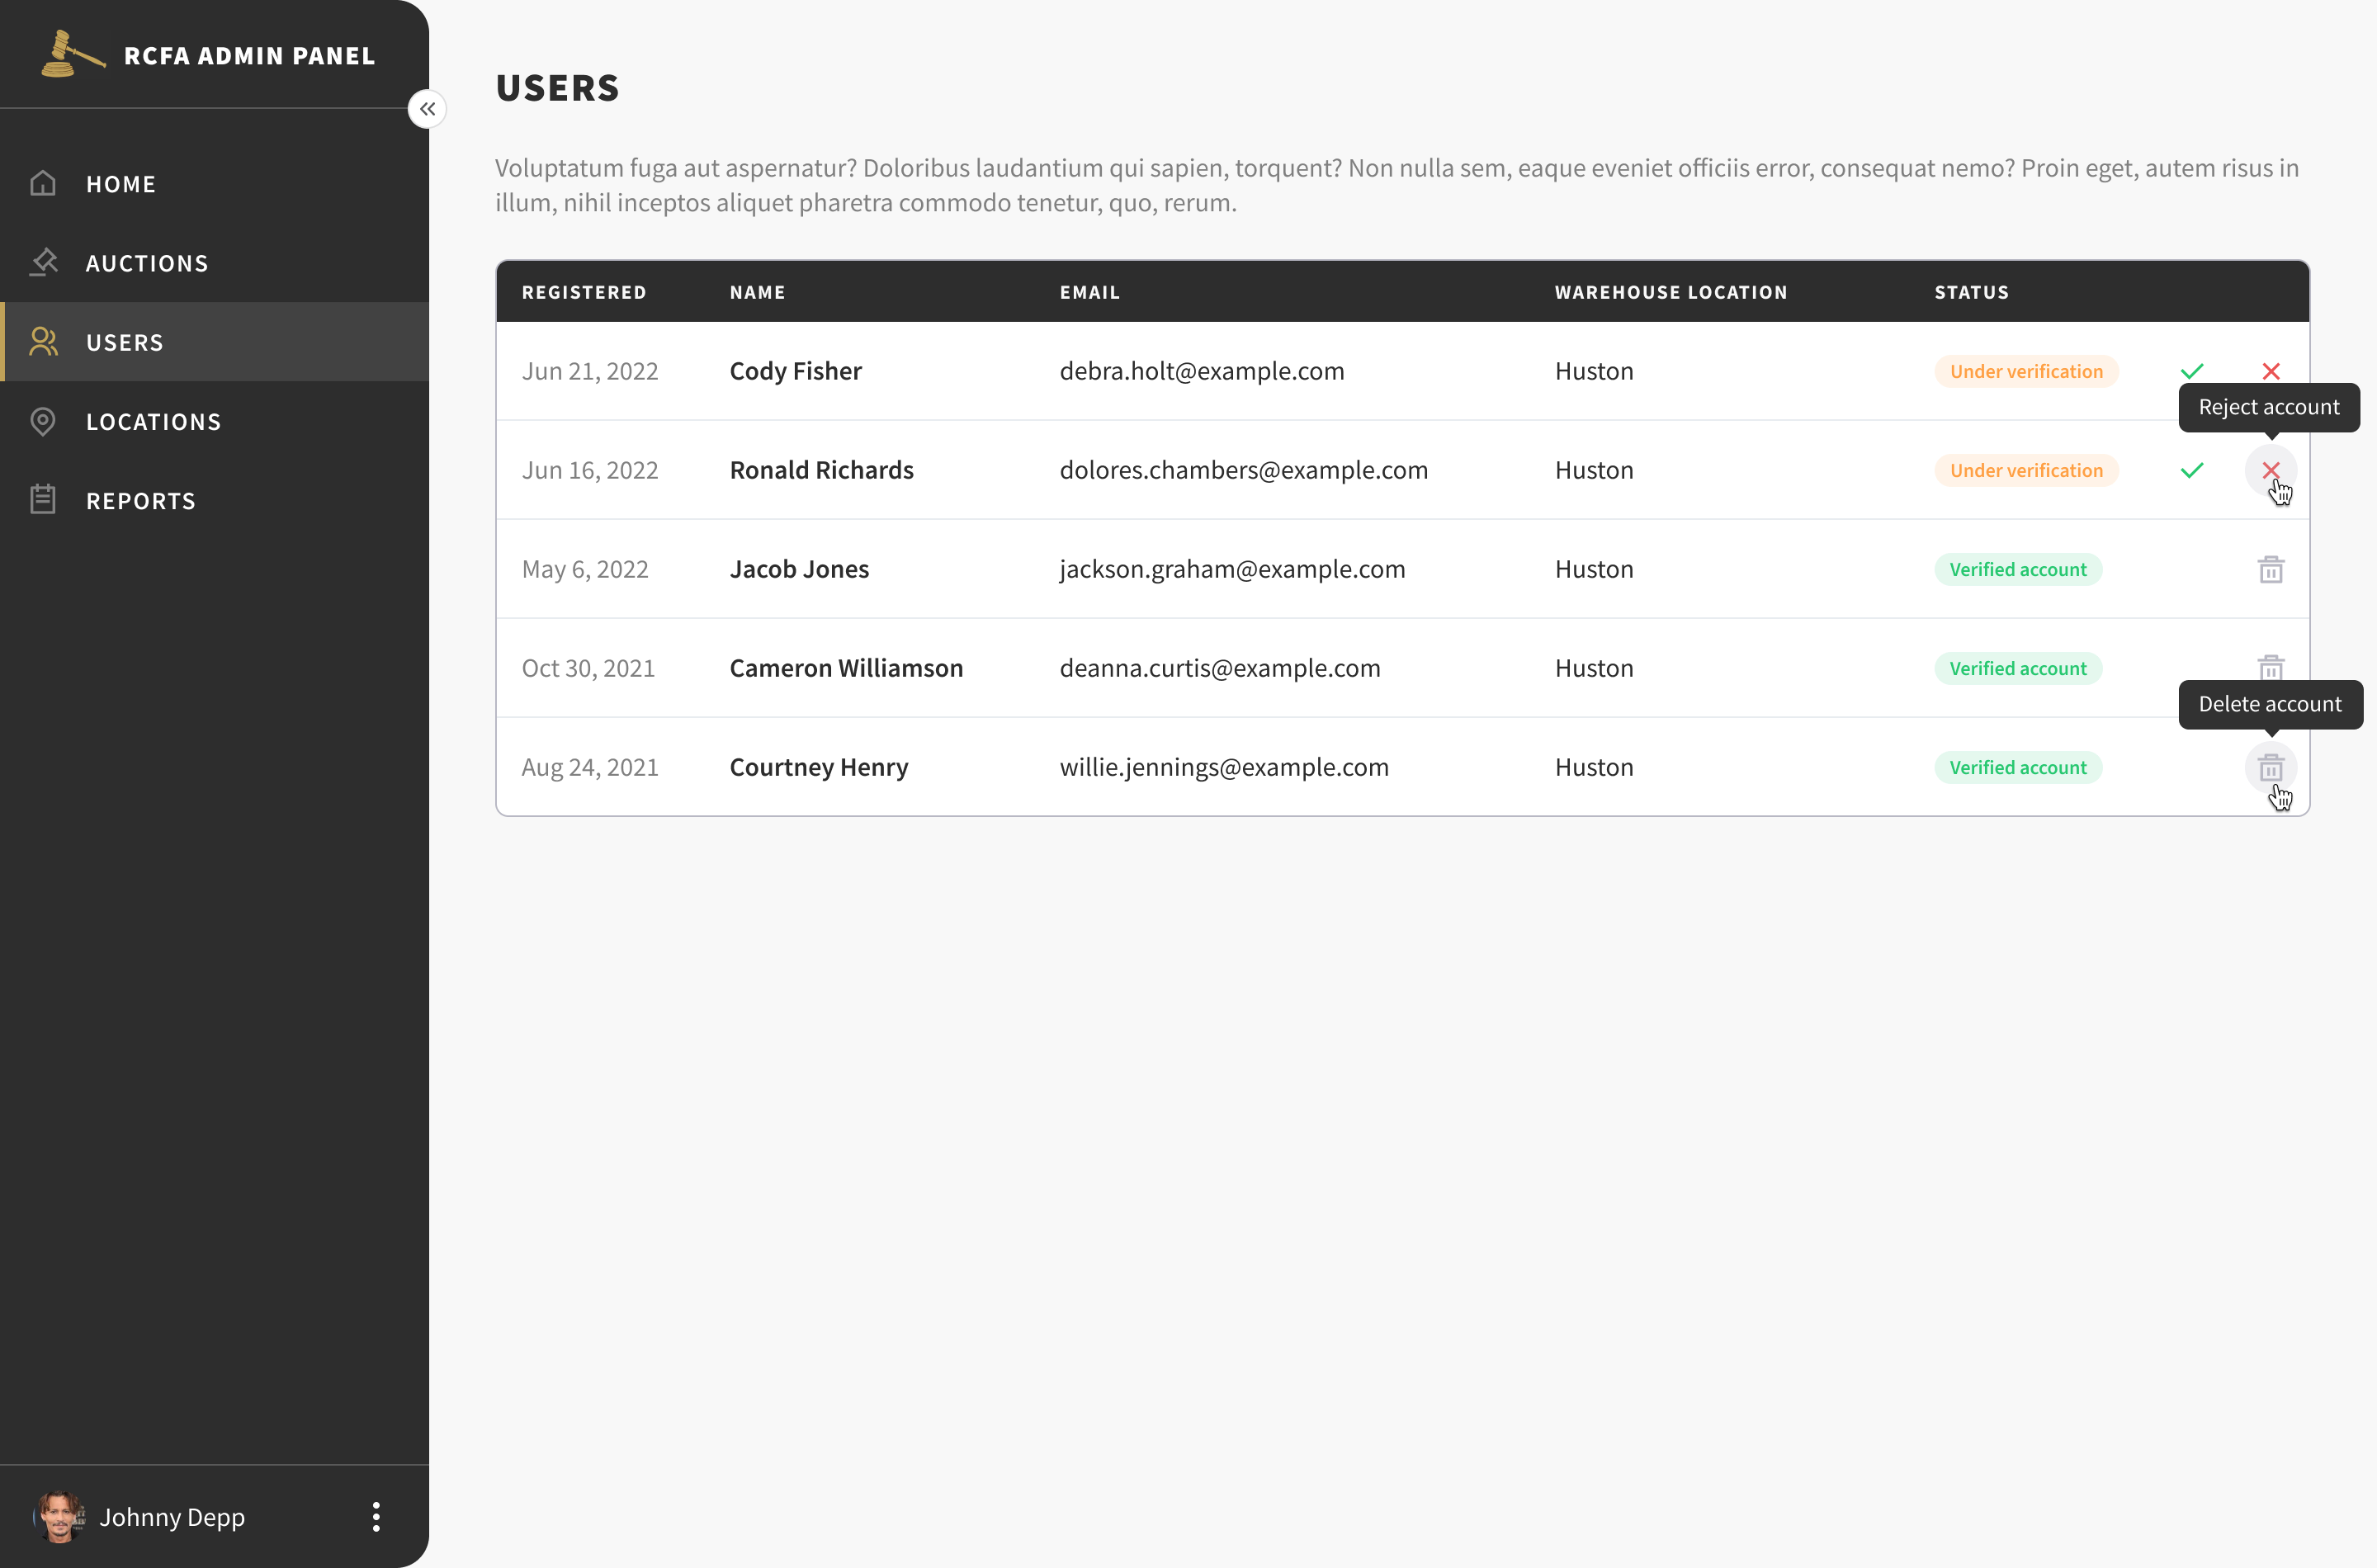This screenshot has height=1568, width=2377.
Task: Click the Oct 30, 2021 date
Action: (x=588, y=668)
